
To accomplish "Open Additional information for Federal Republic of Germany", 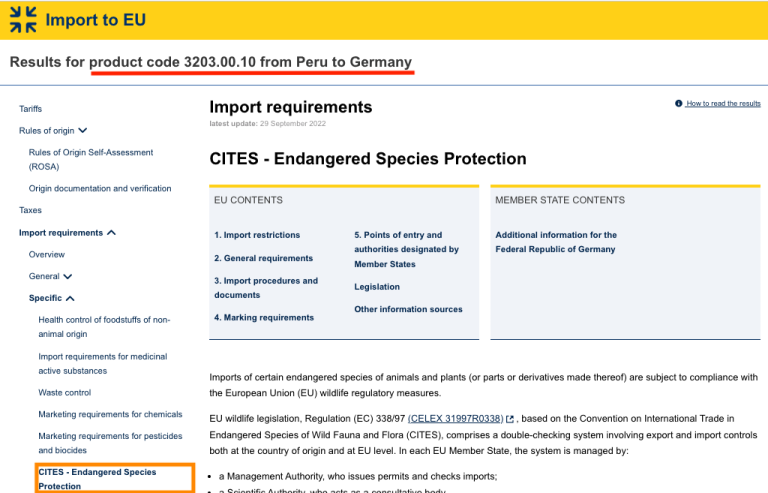I will [556, 242].
